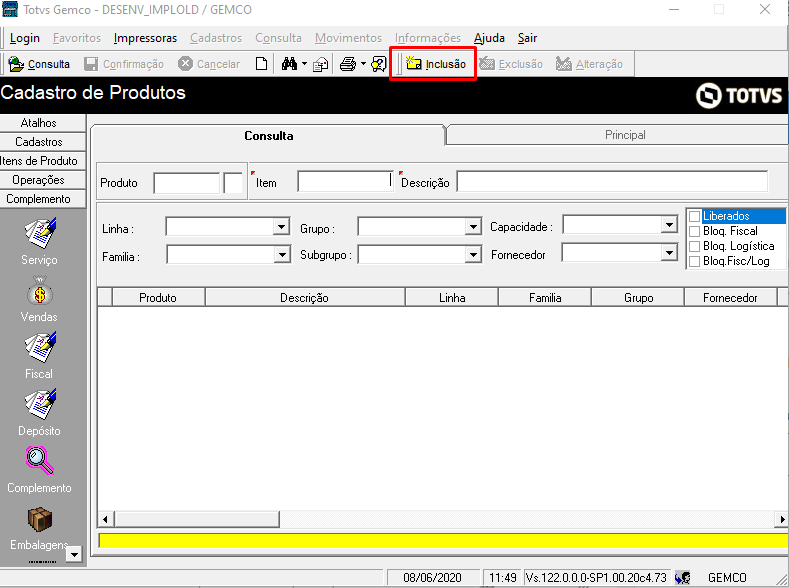Click the Familia column header
This screenshot has height=588, width=789.
tap(545, 298)
